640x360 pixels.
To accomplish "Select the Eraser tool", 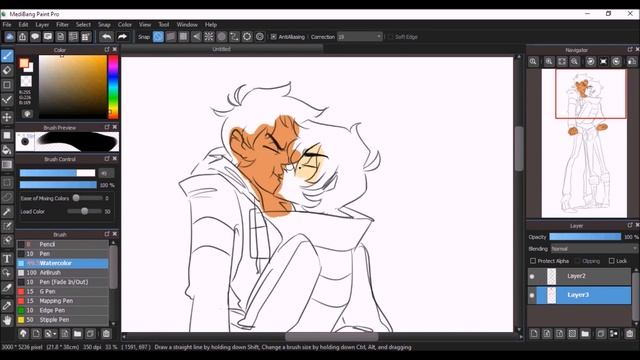I will tap(7, 71).
